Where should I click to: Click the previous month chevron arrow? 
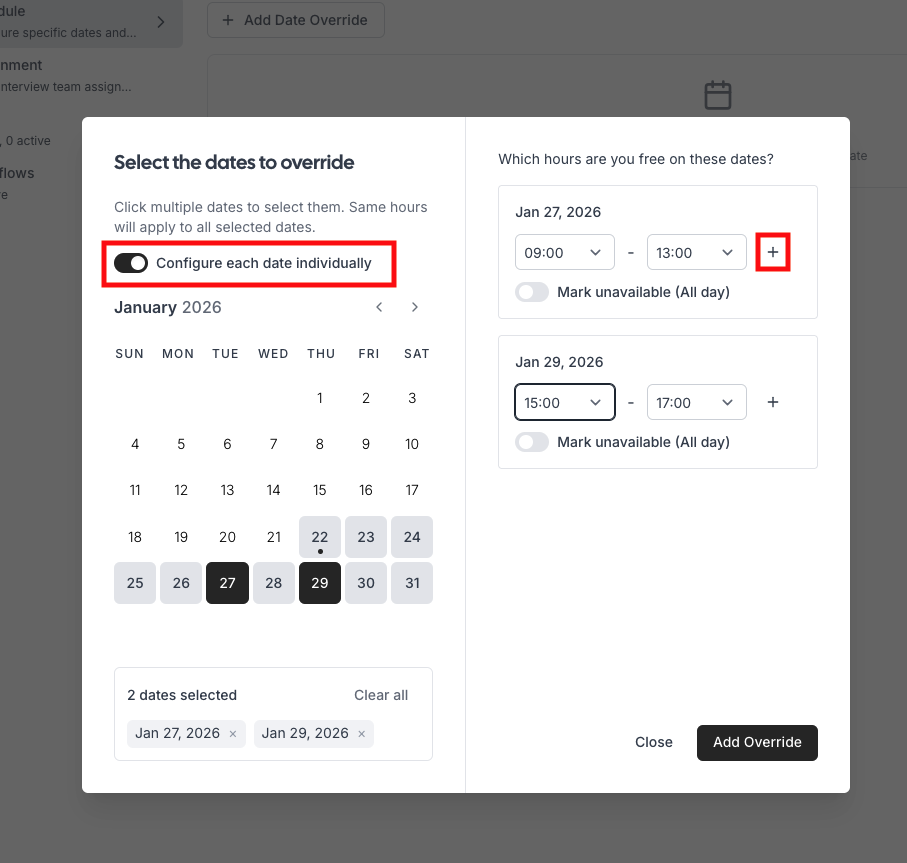coord(379,307)
